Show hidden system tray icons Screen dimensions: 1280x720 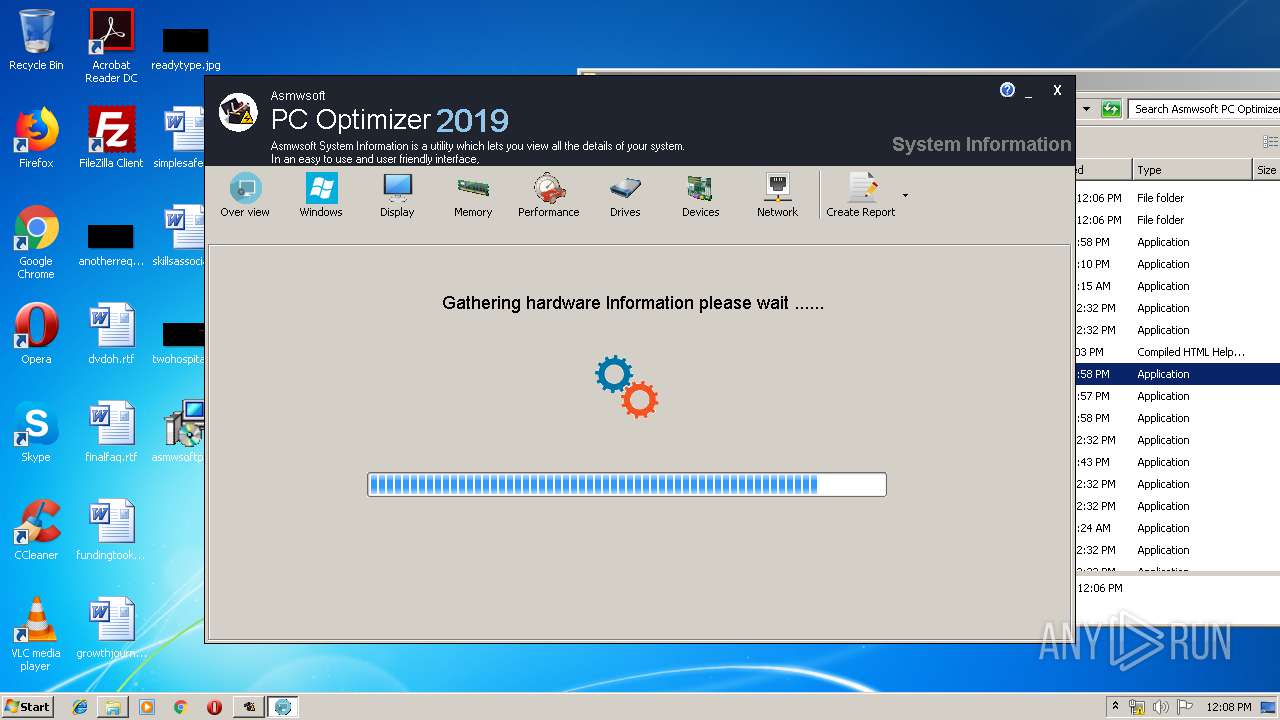tap(1116, 706)
